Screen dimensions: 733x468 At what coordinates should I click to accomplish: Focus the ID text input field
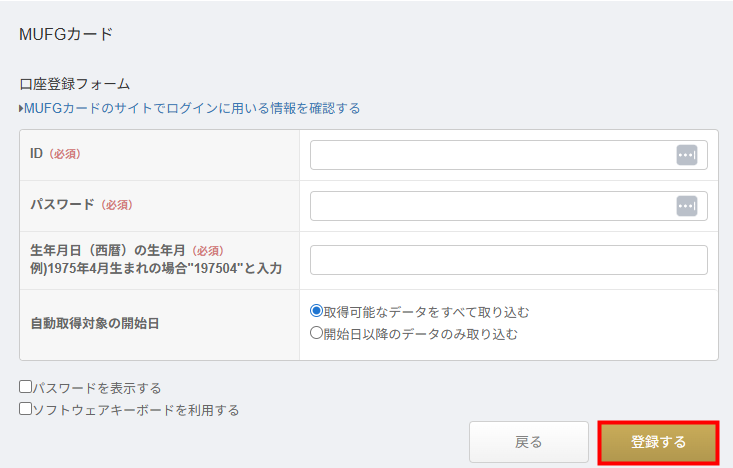click(x=492, y=155)
